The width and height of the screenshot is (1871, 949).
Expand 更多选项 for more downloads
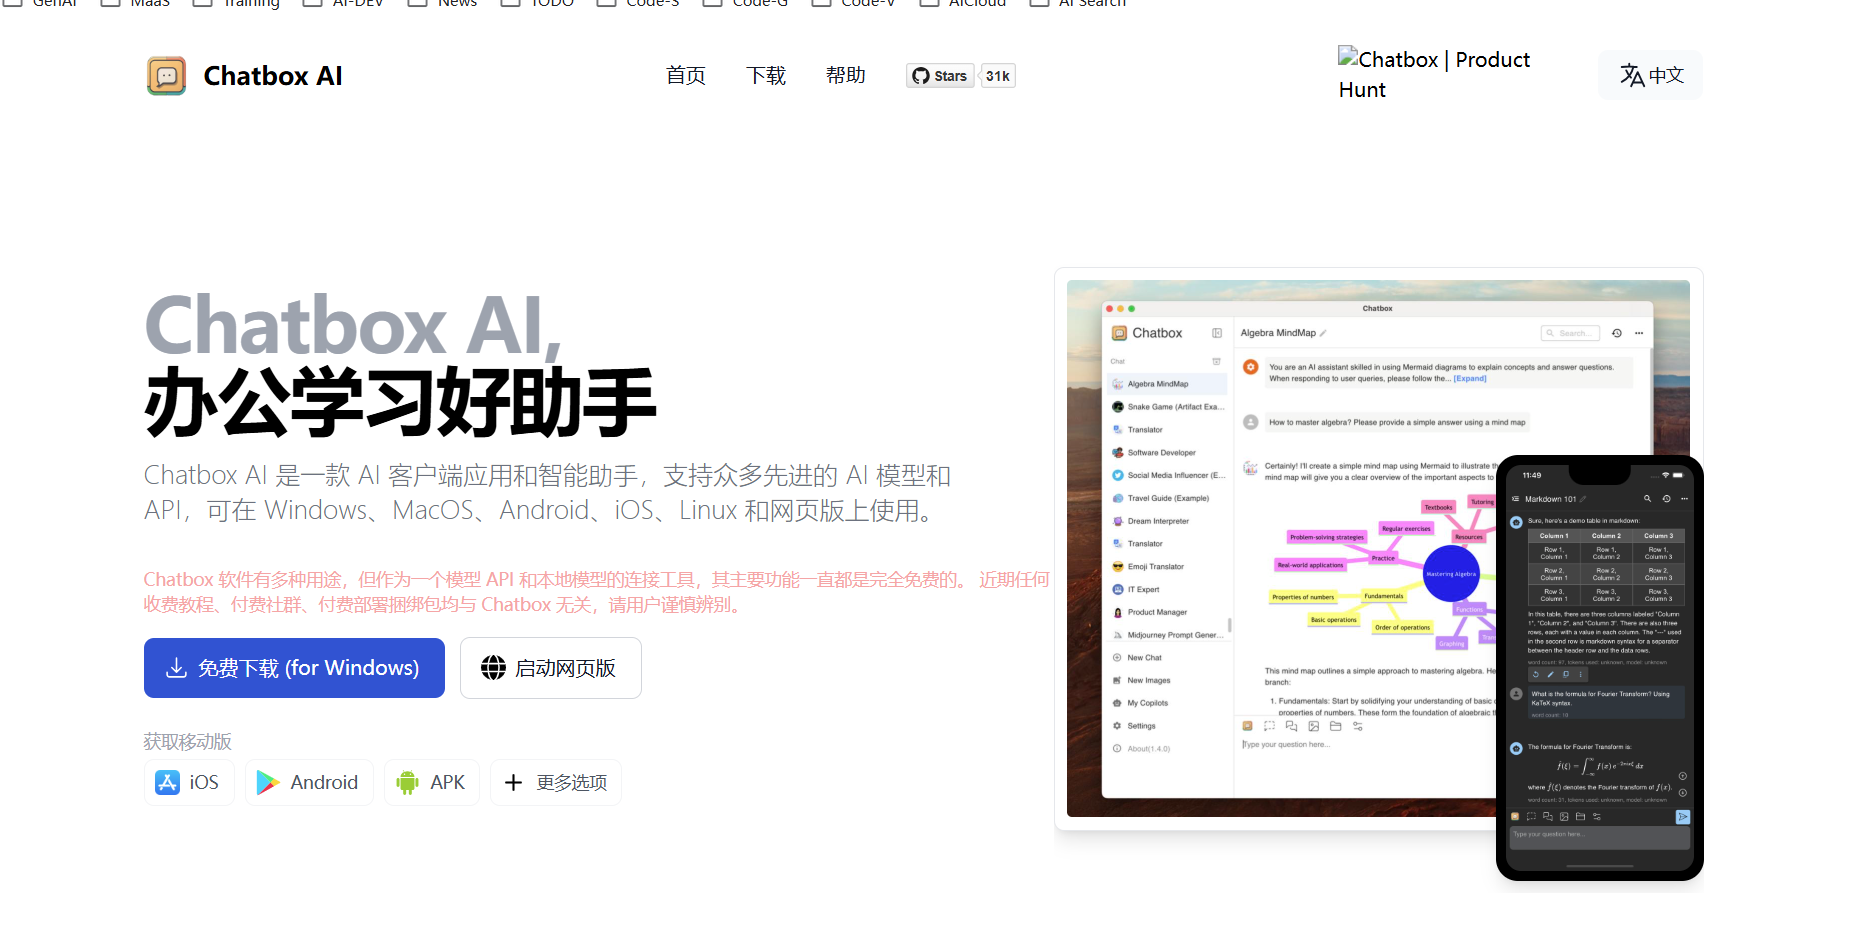[x=556, y=783]
